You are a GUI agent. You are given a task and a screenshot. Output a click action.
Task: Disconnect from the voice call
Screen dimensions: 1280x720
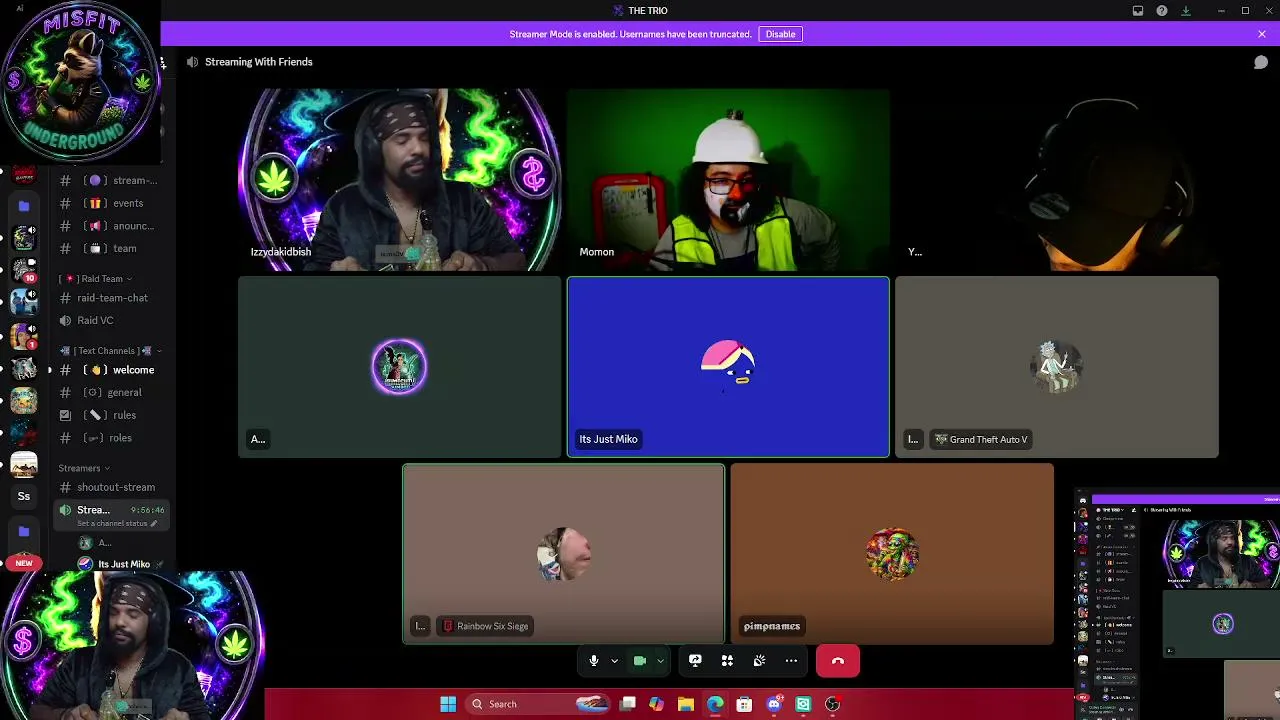click(838, 661)
